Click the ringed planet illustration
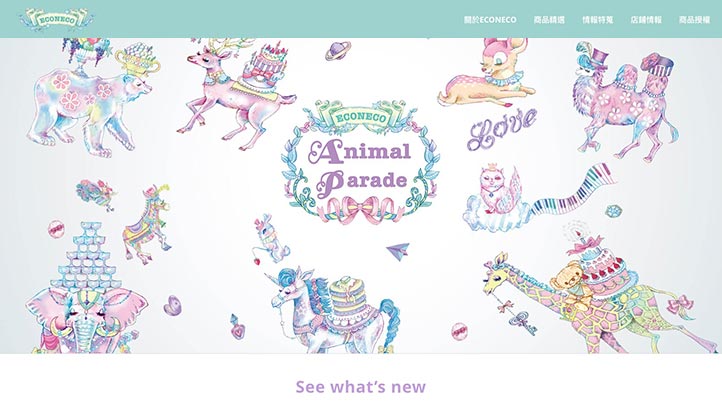 tap(338, 51)
